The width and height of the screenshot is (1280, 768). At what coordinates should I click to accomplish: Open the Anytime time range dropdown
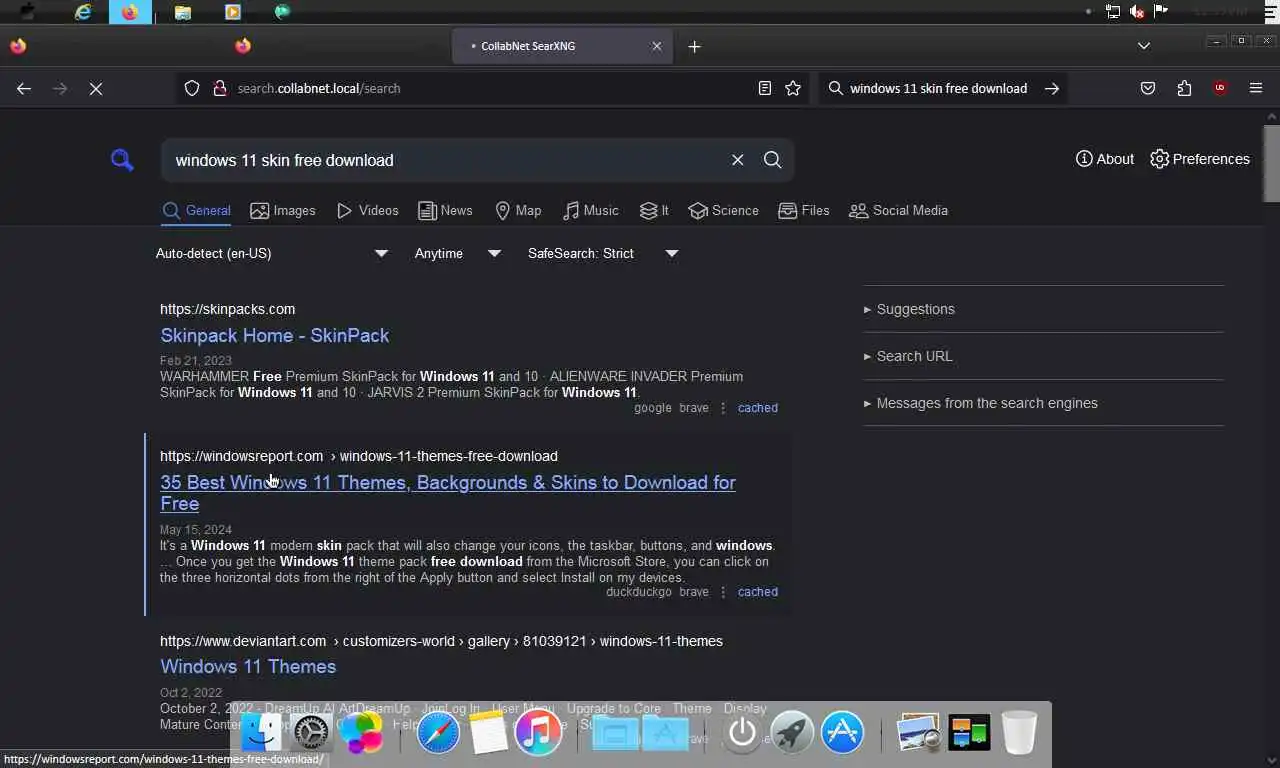[x=457, y=253]
